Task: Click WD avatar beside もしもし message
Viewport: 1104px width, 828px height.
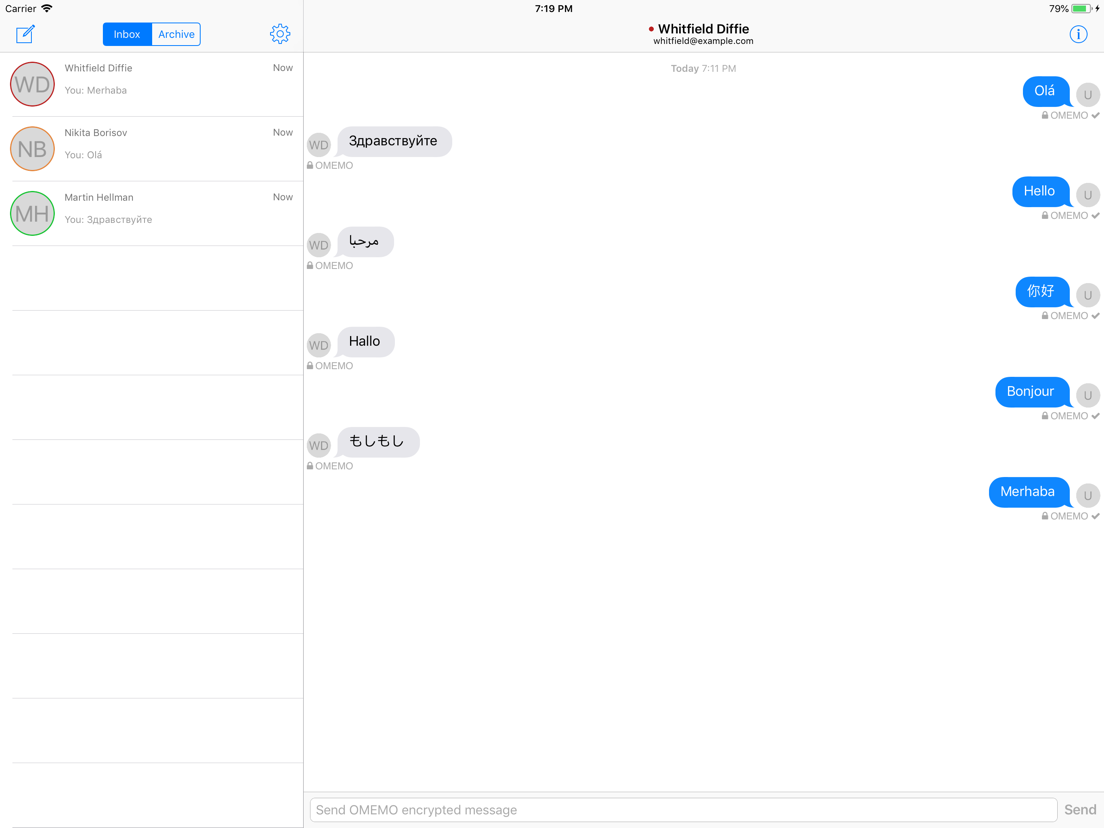Action: [x=319, y=445]
